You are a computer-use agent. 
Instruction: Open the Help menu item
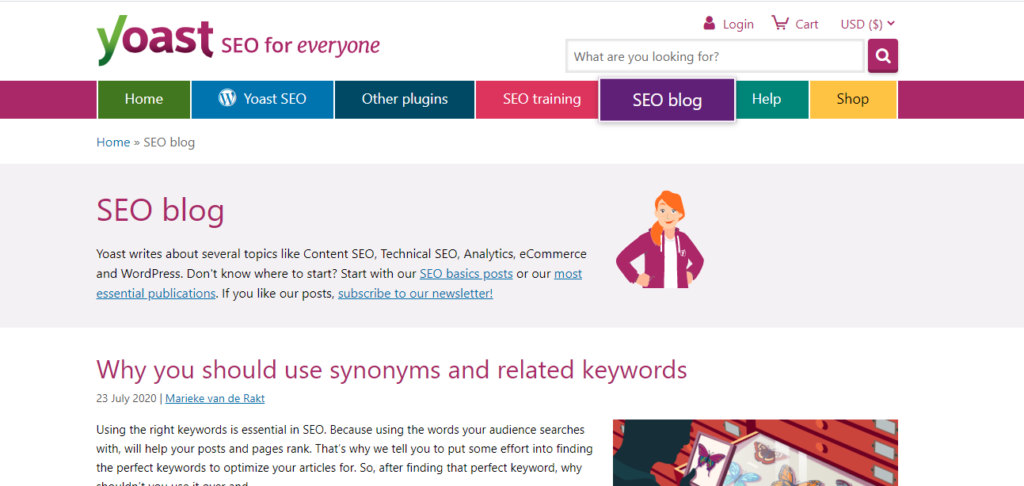(766, 99)
